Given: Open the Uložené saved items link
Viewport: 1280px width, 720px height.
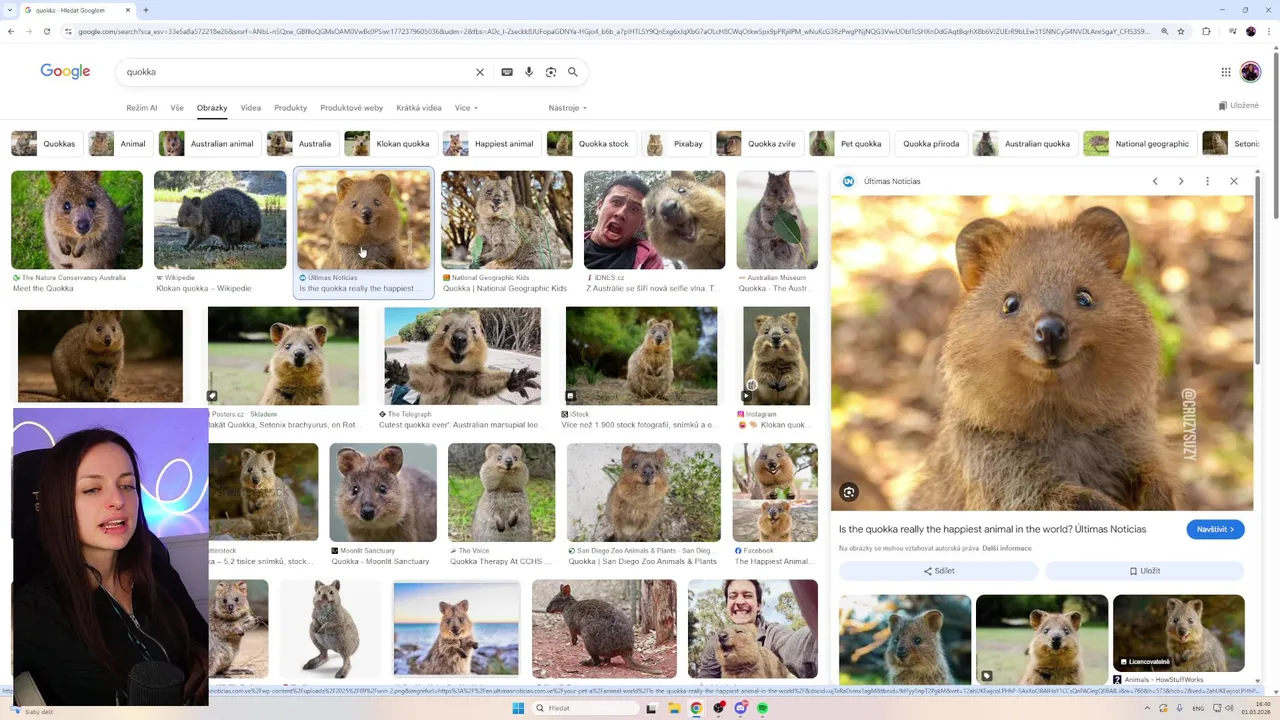Looking at the screenshot, I should pyautogui.click(x=1239, y=106).
